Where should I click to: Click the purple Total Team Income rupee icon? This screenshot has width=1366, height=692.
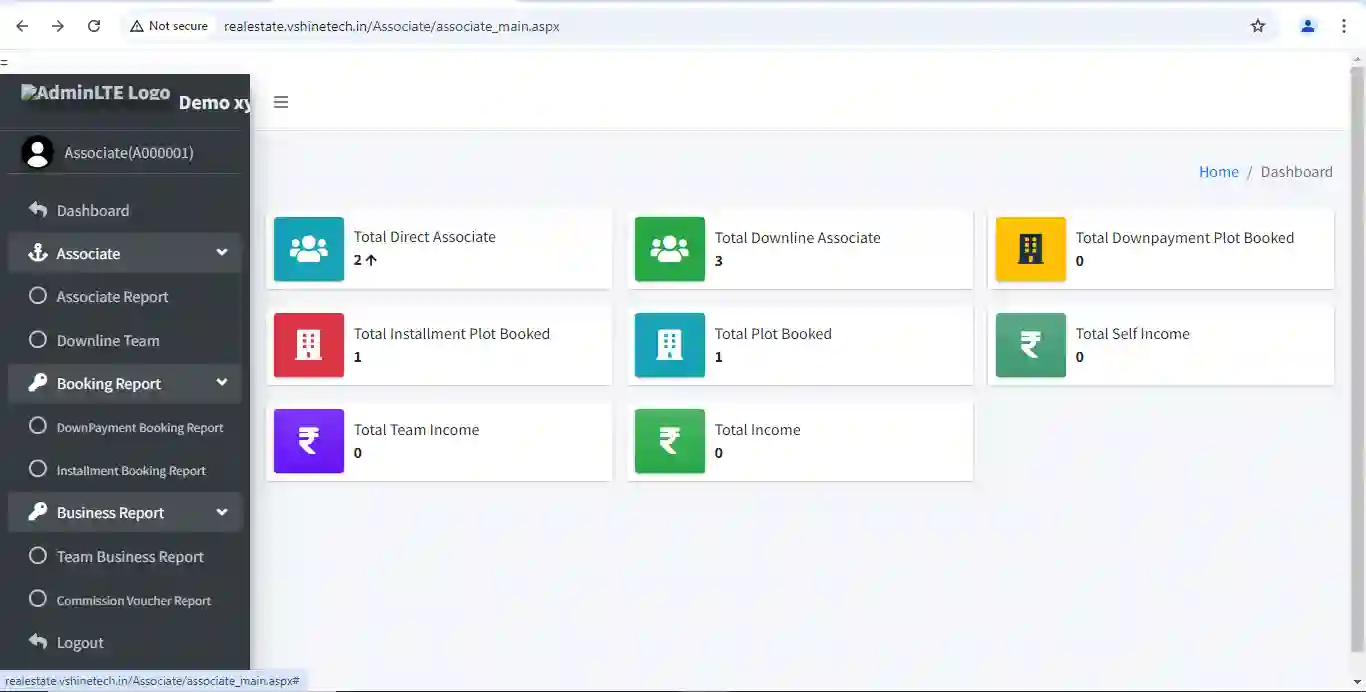click(309, 441)
